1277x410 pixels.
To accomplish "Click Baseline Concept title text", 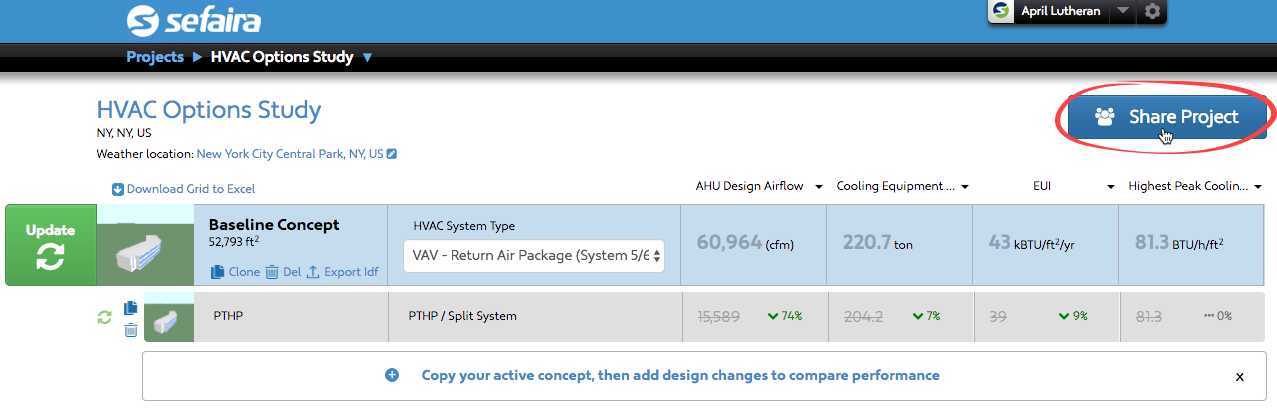I will coord(274,225).
